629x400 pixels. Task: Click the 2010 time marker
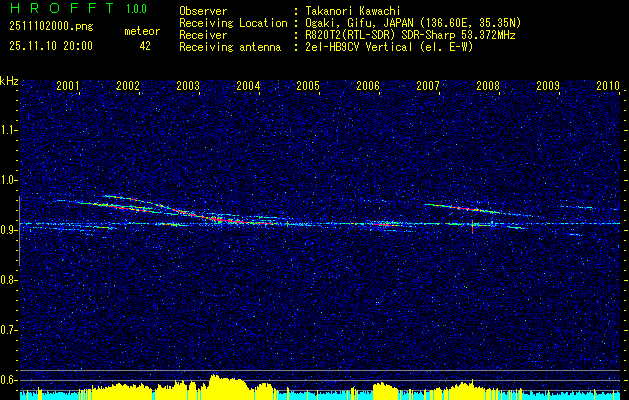tap(608, 85)
